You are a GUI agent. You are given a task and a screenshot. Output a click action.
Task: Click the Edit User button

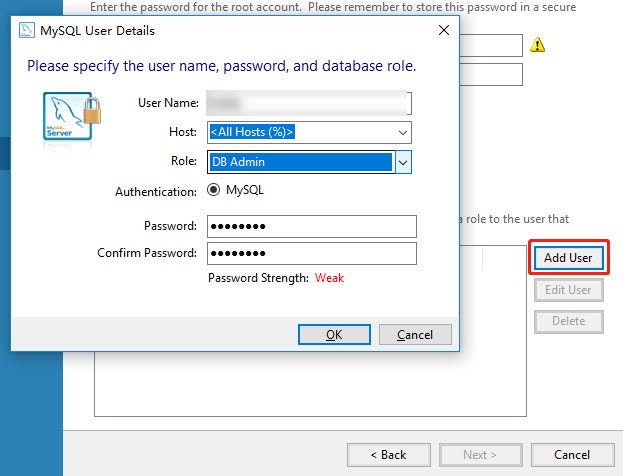[x=569, y=290]
